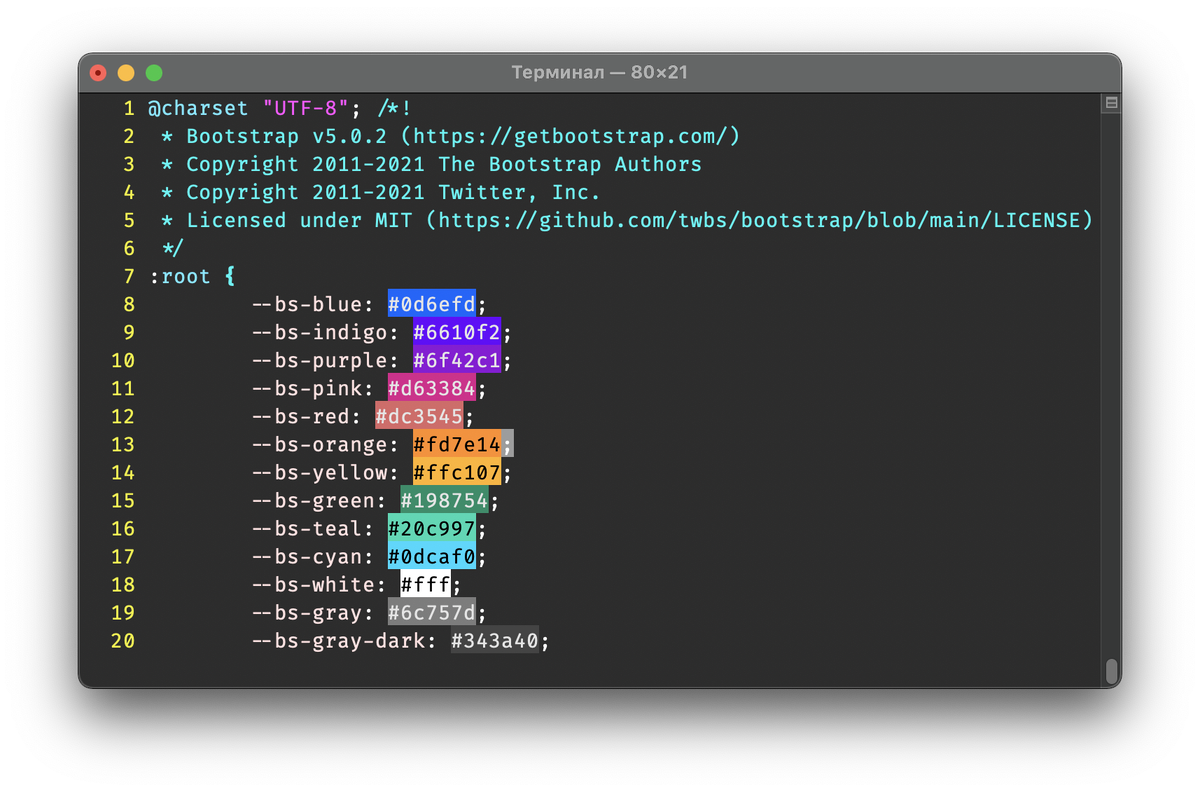This screenshot has width=1200, height=792.
Task: Click the '--bs-yellow' property name
Action: pyautogui.click(x=318, y=472)
